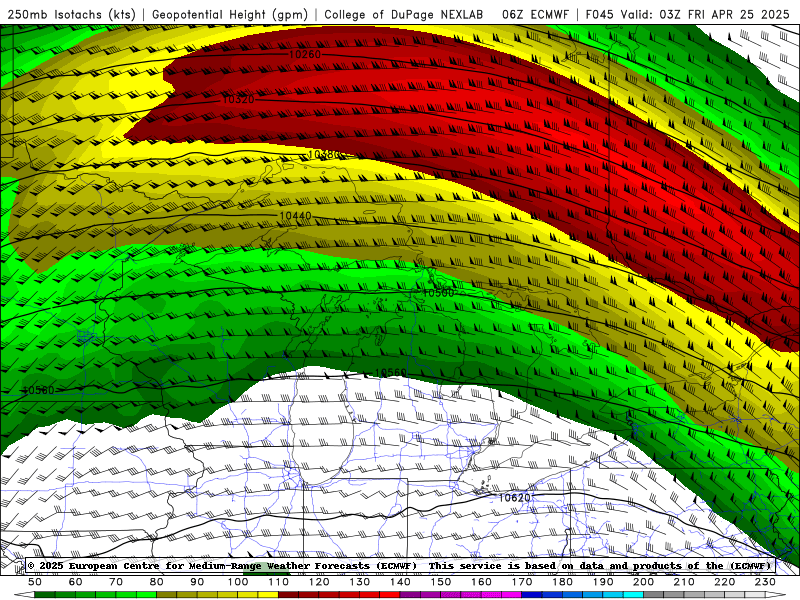This screenshot has height=600, width=800.
Task: Pick the 100 knot scale label
Action: 238,582
